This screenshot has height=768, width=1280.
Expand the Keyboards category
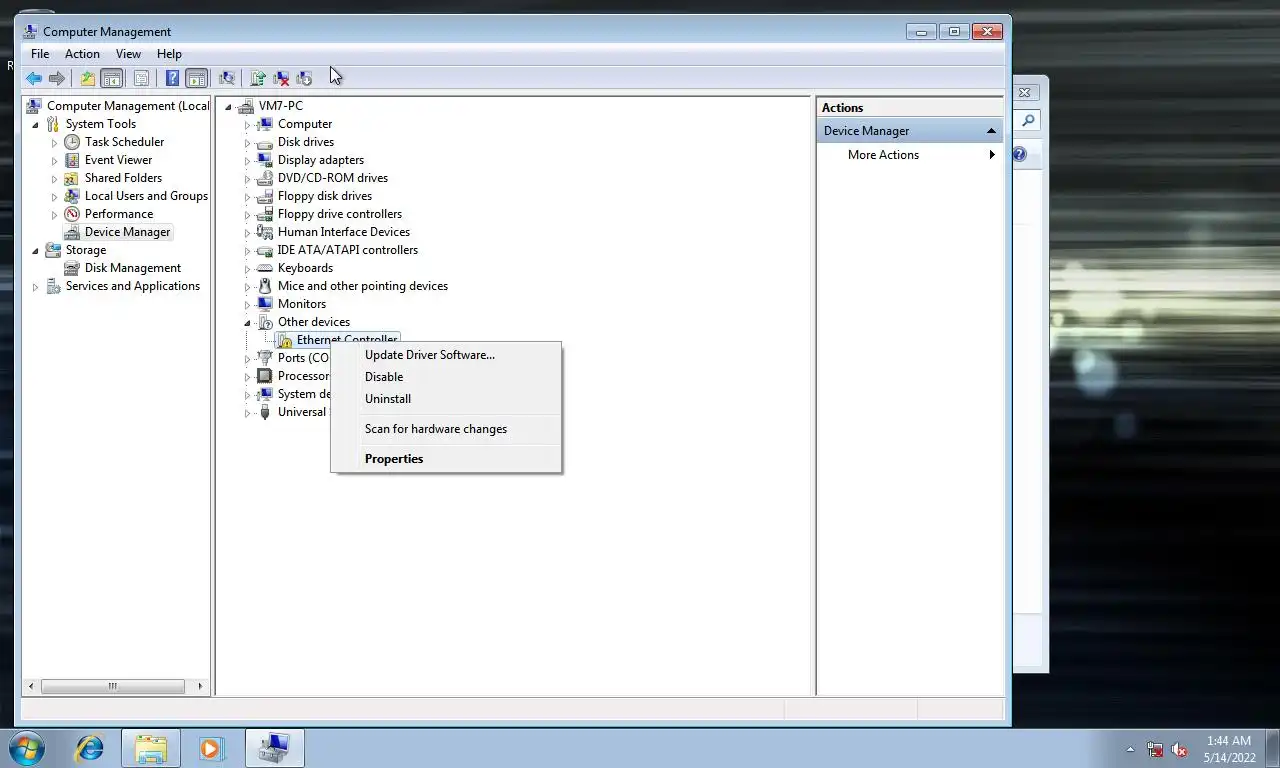click(x=248, y=268)
